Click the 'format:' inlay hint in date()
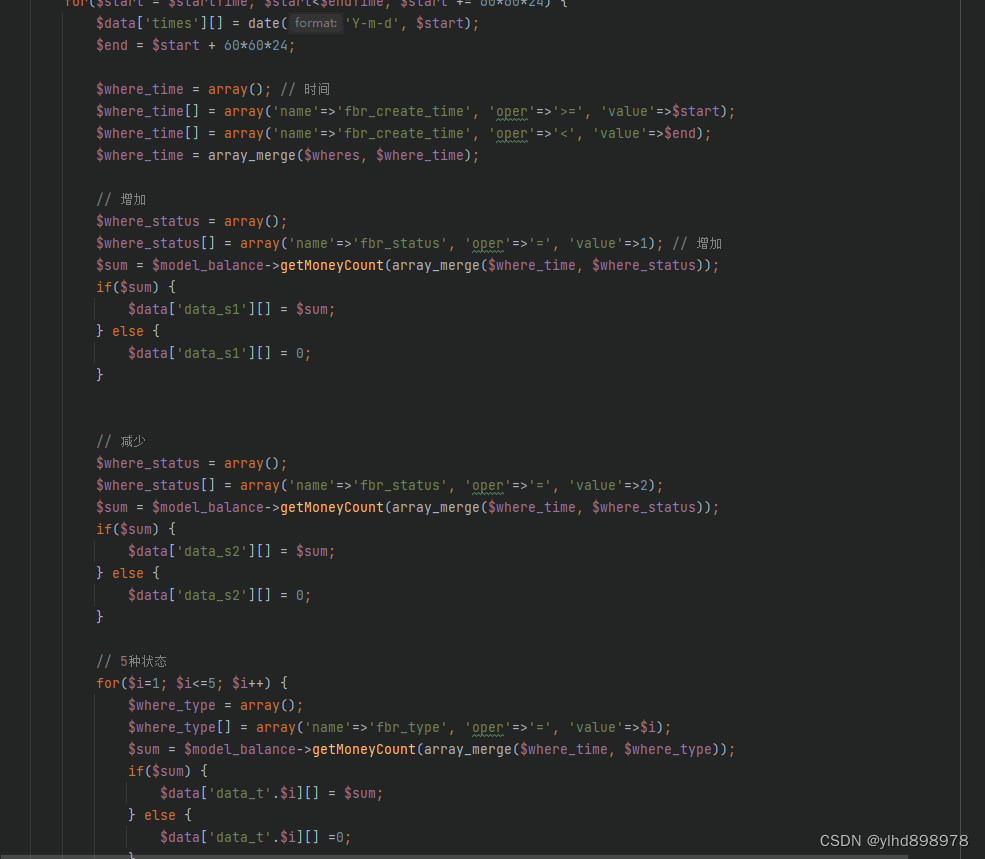985x859 pixels. click(x=315, y=23)
